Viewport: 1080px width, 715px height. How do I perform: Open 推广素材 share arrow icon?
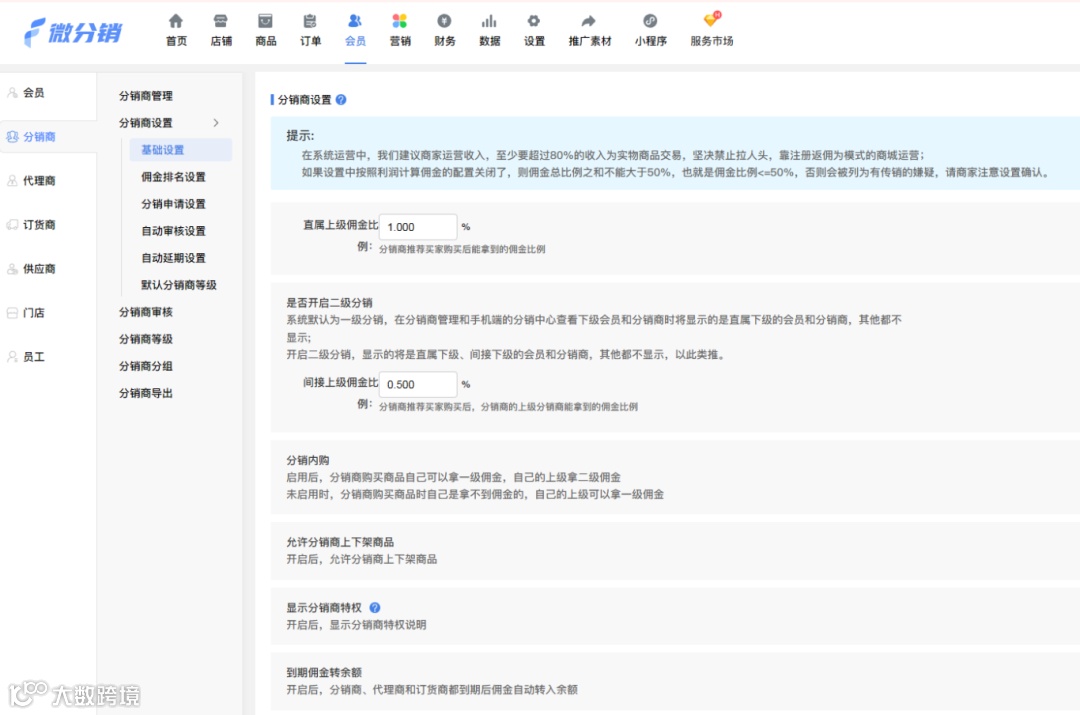[589, 21]
